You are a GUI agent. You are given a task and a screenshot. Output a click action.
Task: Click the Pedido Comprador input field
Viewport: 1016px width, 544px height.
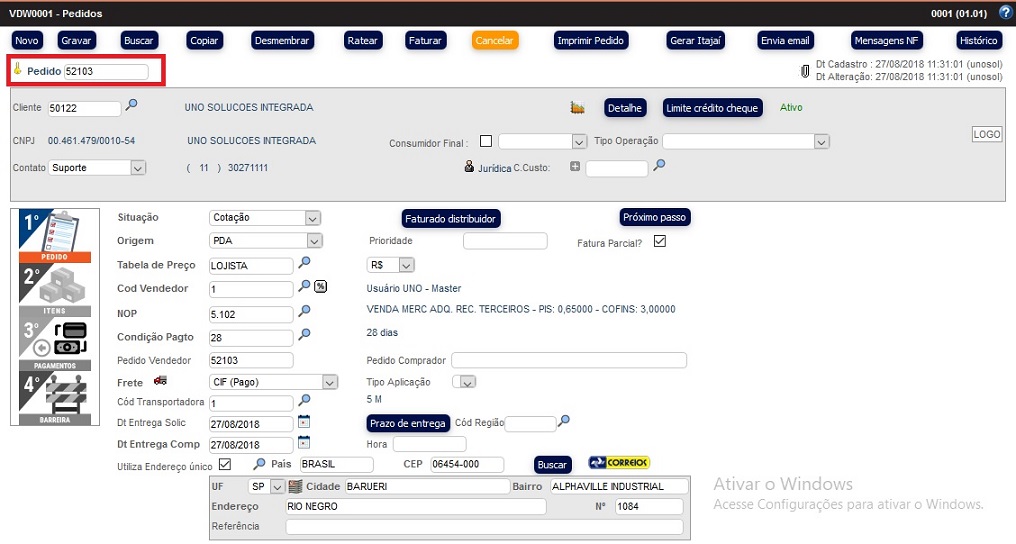click(x=569, y=360)
